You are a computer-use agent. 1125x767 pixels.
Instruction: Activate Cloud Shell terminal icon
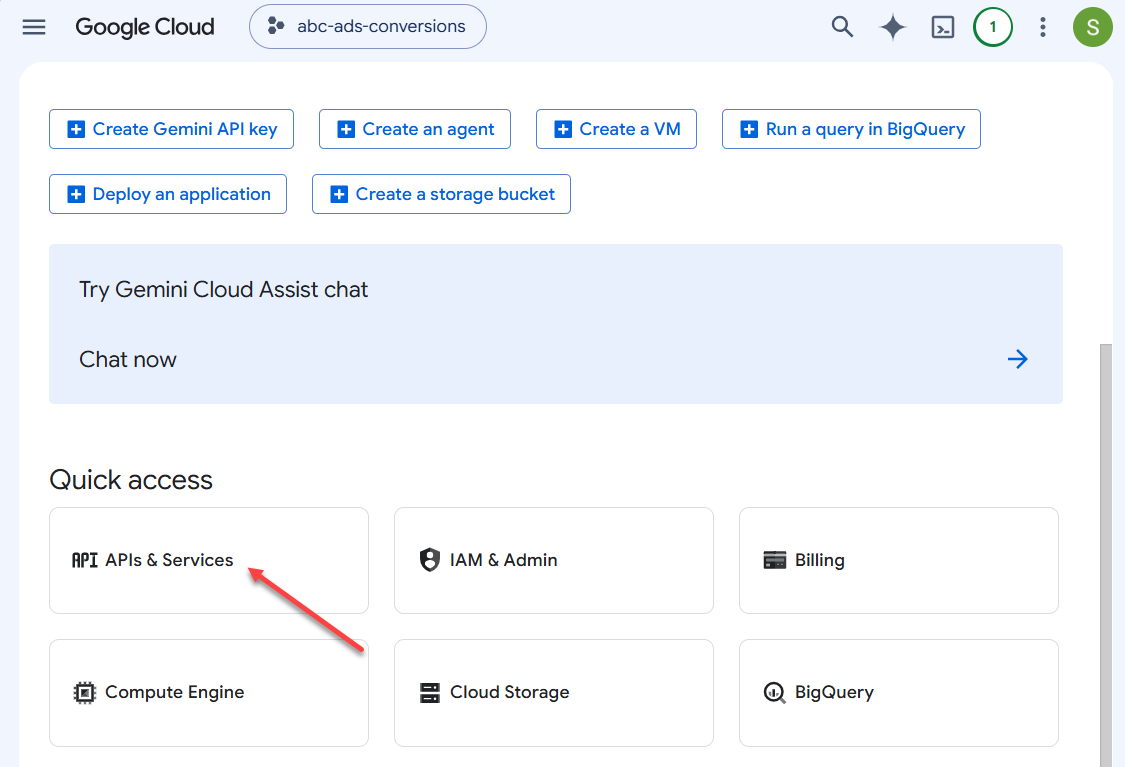[x=942, y=27]
